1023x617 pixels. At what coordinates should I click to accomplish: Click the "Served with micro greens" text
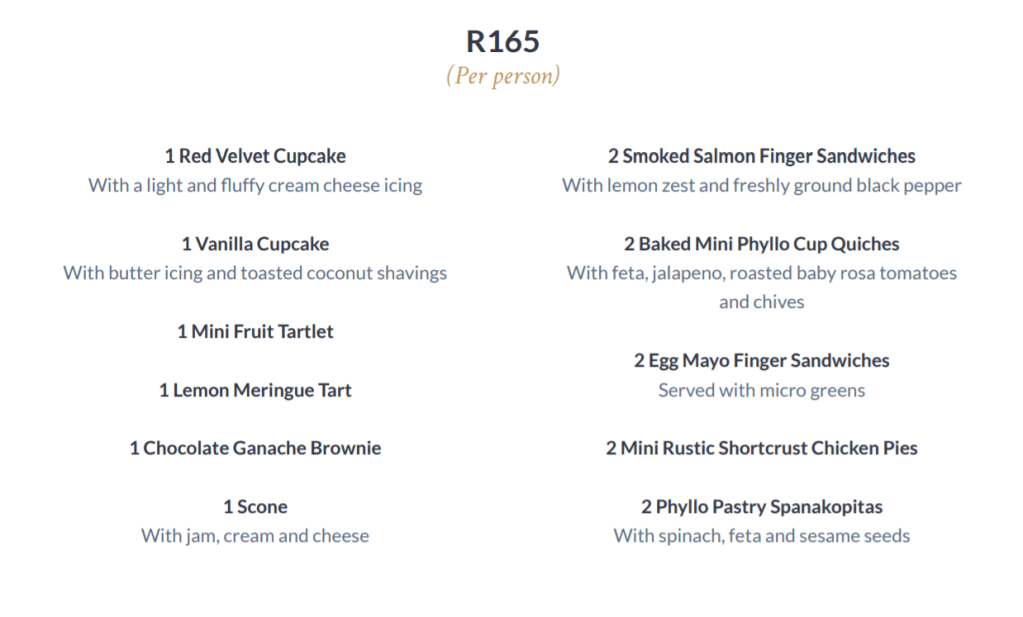click(x=761, y=390)
